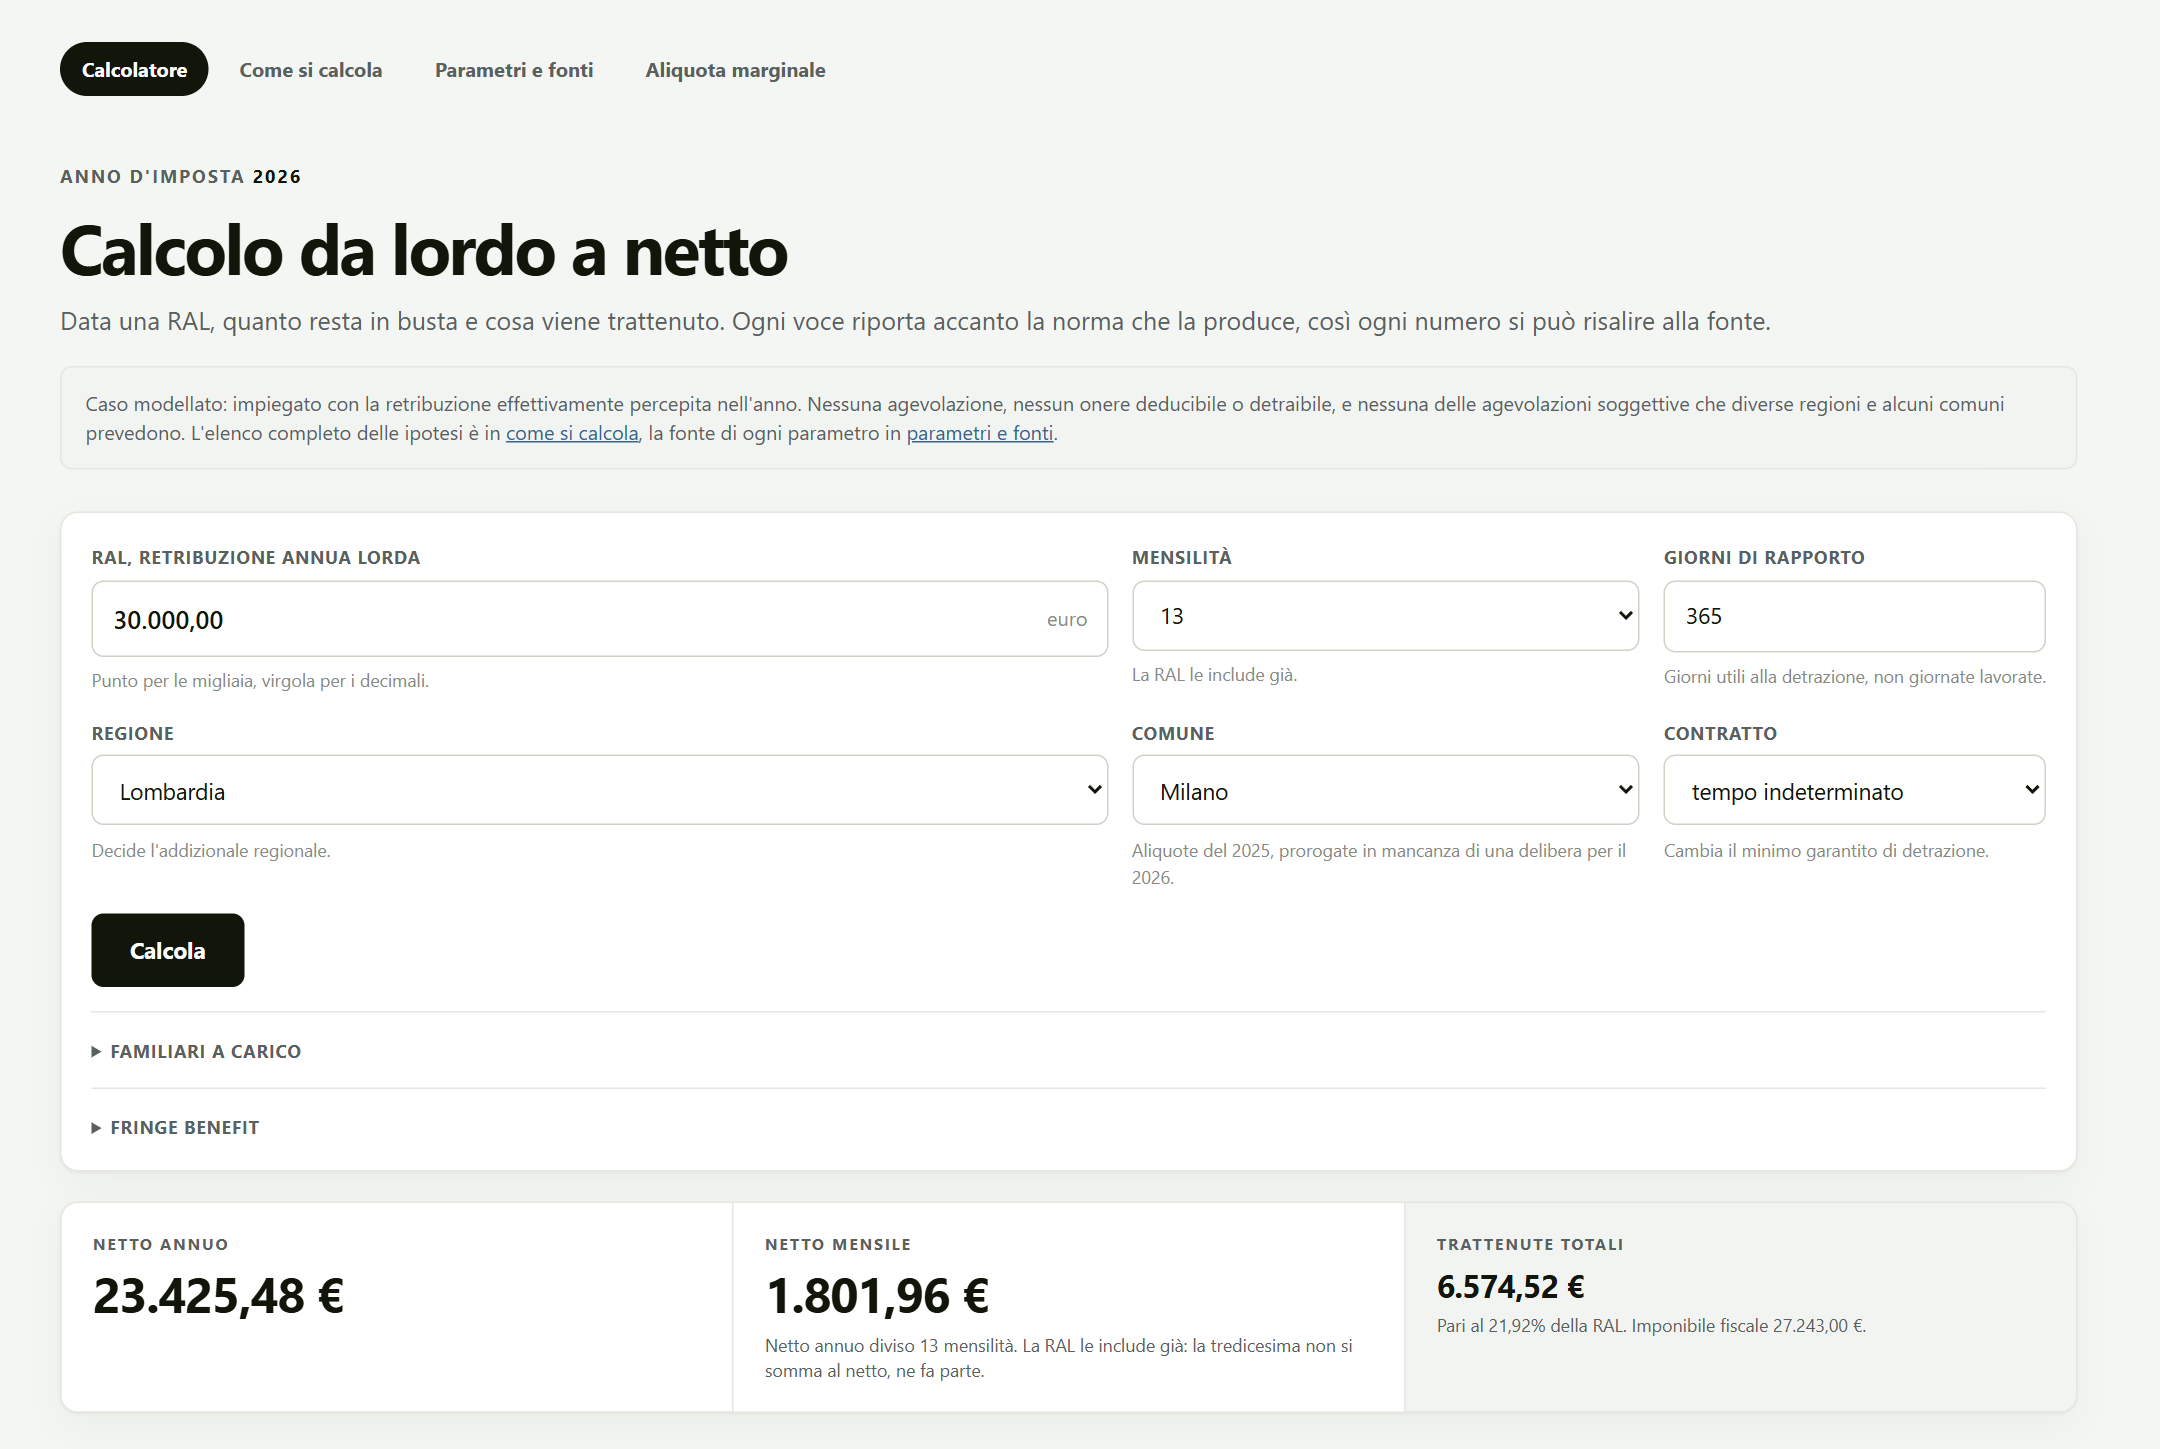Follow the 'come si calcola' inline link
The image size is (2160, 1449).
coord(572,433)
